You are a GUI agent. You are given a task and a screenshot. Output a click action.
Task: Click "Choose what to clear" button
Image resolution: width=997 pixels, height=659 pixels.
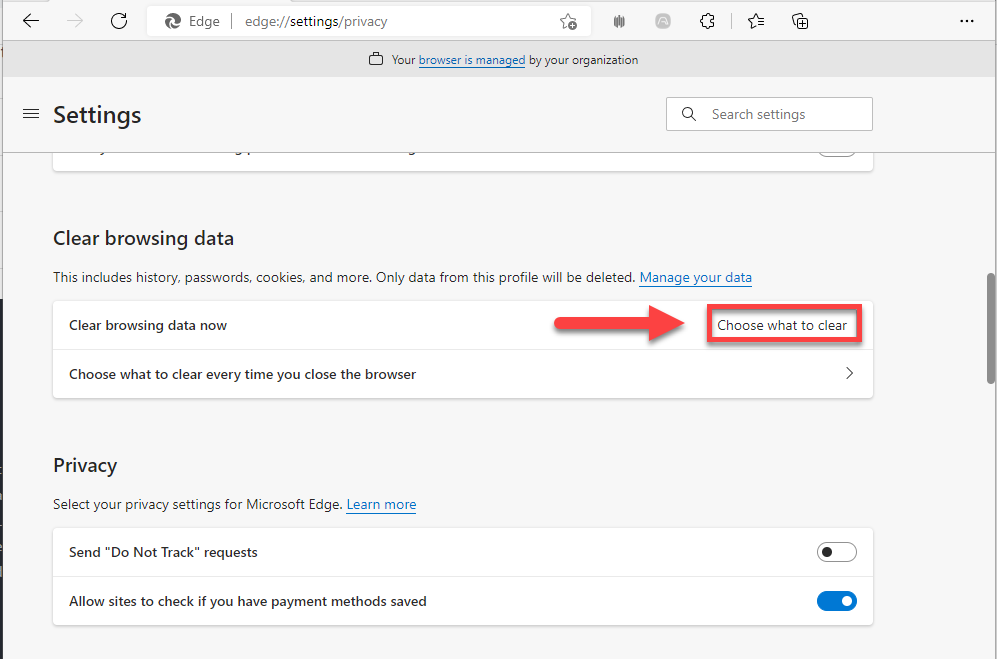(x=782, y=325)
